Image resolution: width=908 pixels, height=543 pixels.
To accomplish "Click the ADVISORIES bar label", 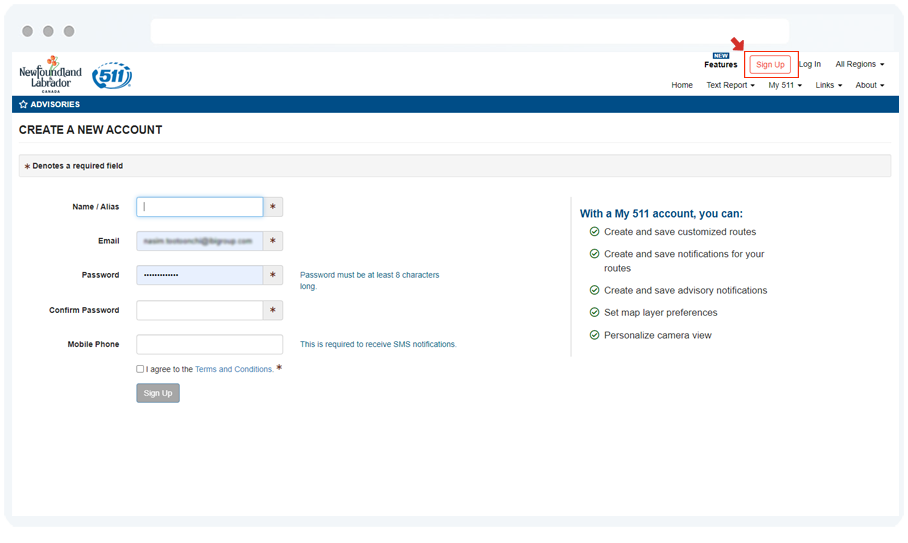I will coord(55,104).
